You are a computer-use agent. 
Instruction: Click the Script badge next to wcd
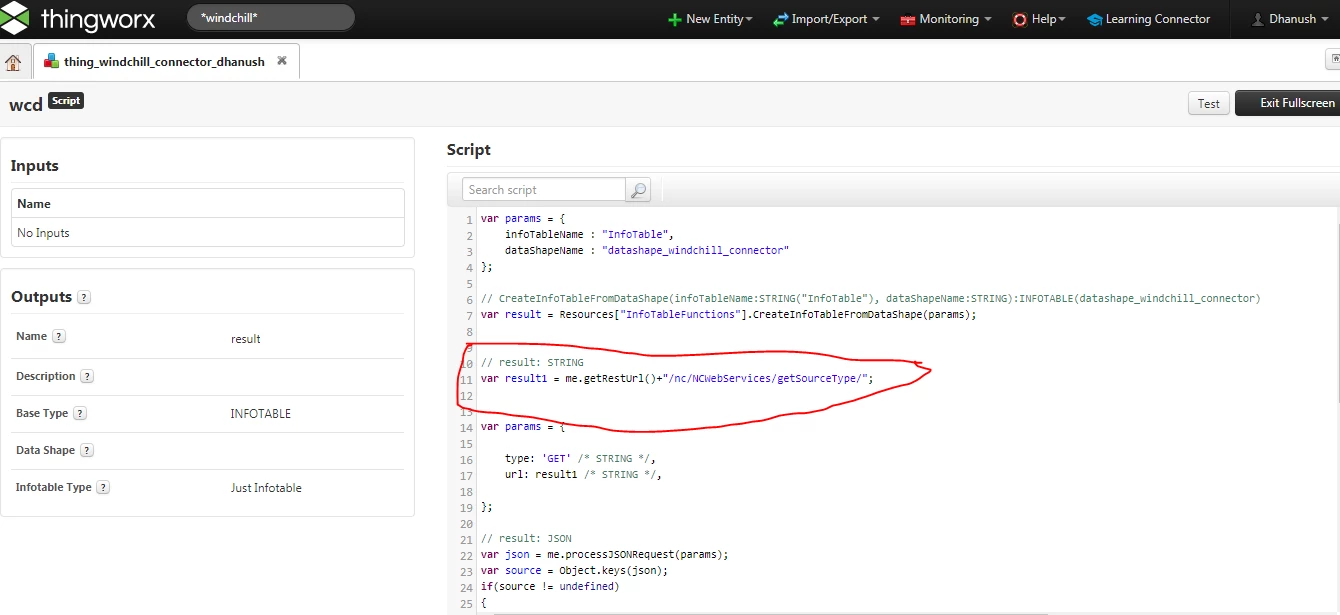pyautogui.click(x=66, y=100)
